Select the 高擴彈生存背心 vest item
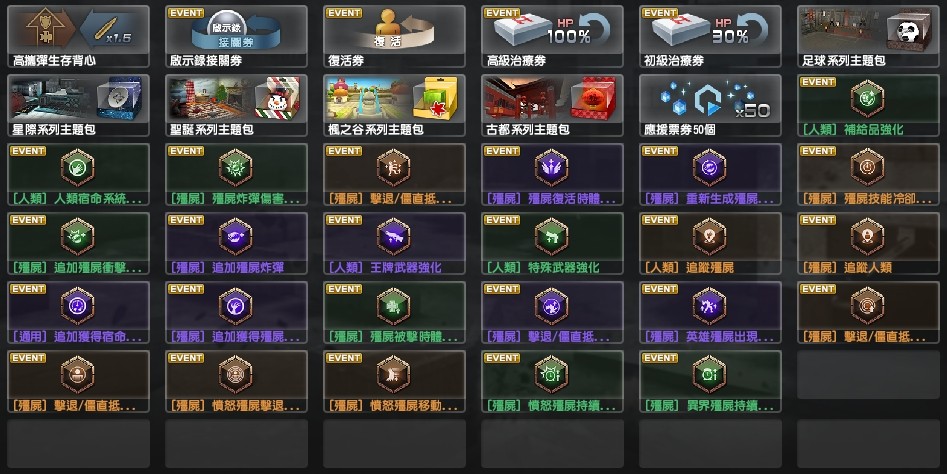 [79, 36]
